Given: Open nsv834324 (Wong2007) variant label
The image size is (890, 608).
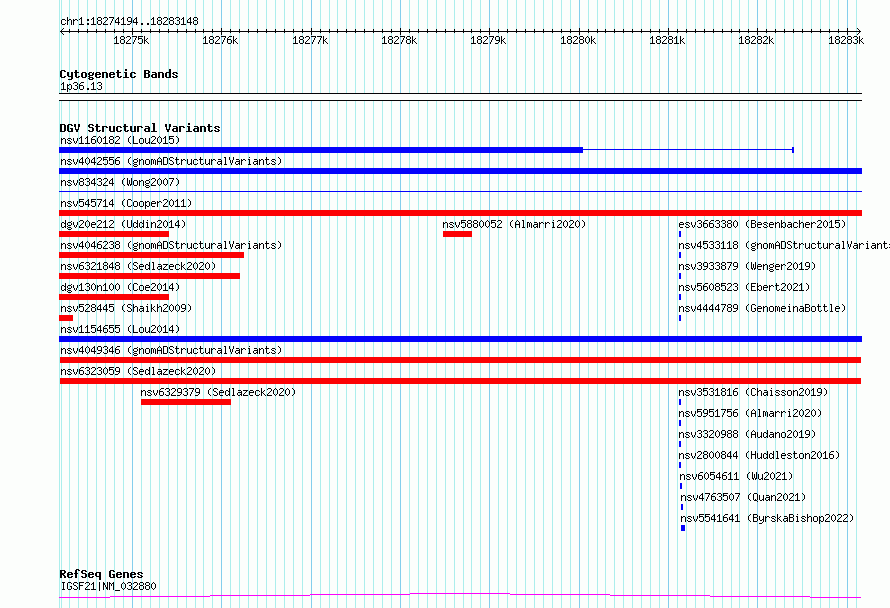Looking at the screenshot, I should coord(120,182).
